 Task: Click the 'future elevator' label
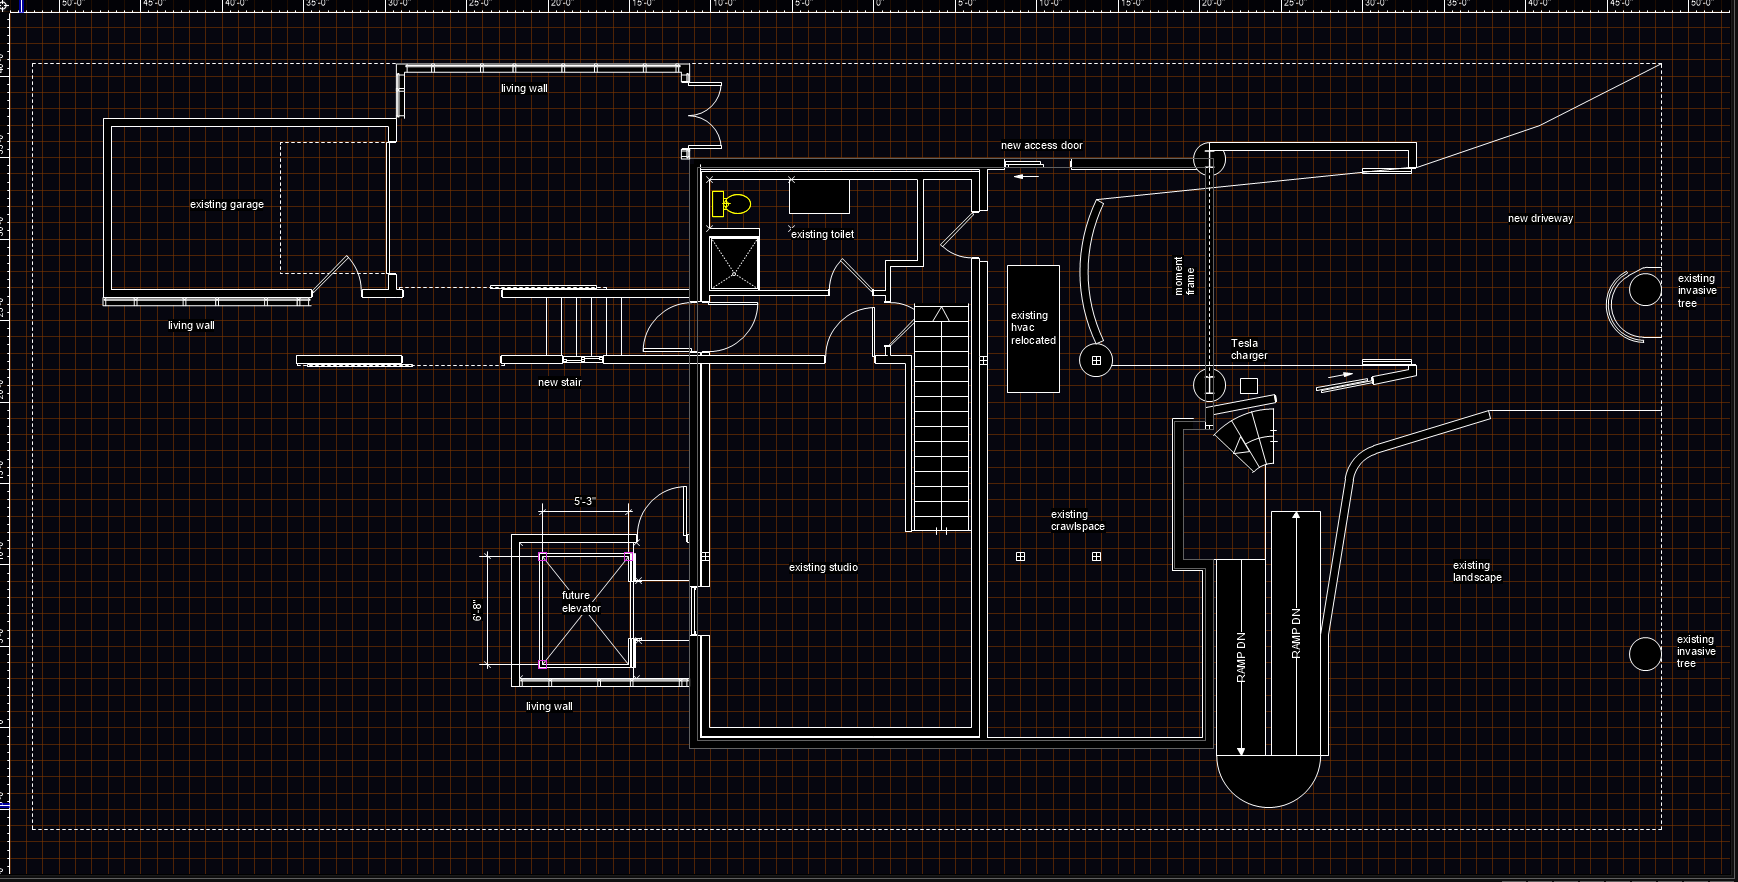point(579,602)
